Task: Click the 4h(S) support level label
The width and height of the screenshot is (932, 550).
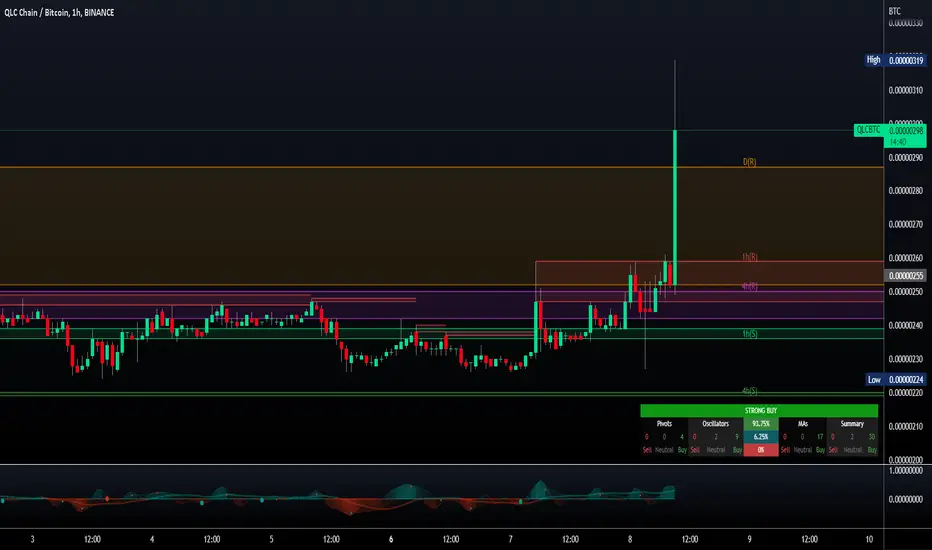Action: tap(750, 391)
